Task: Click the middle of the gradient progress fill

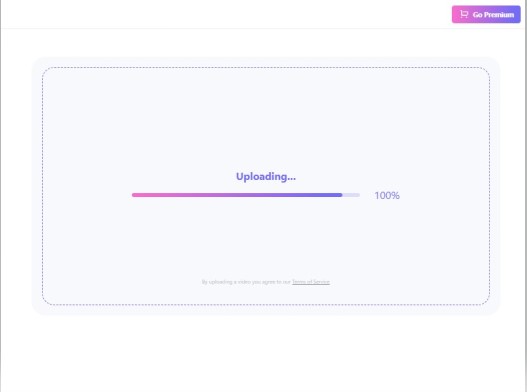Action: (x=237, y=195)
